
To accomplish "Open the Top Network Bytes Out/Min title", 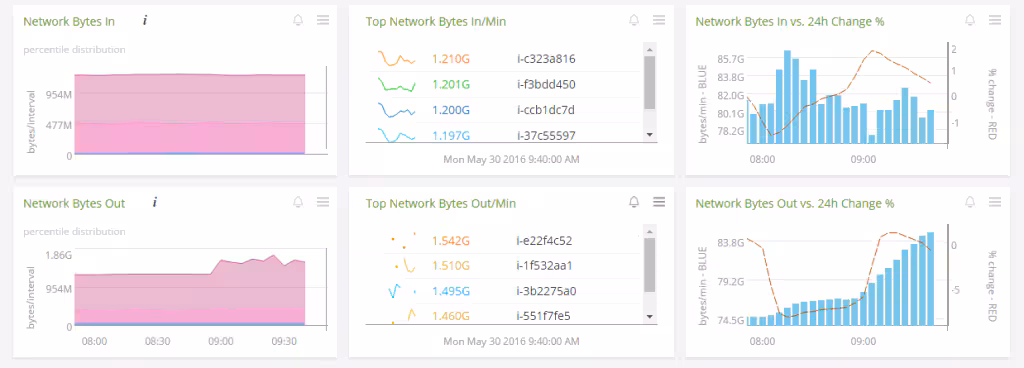I will [441, 203].
